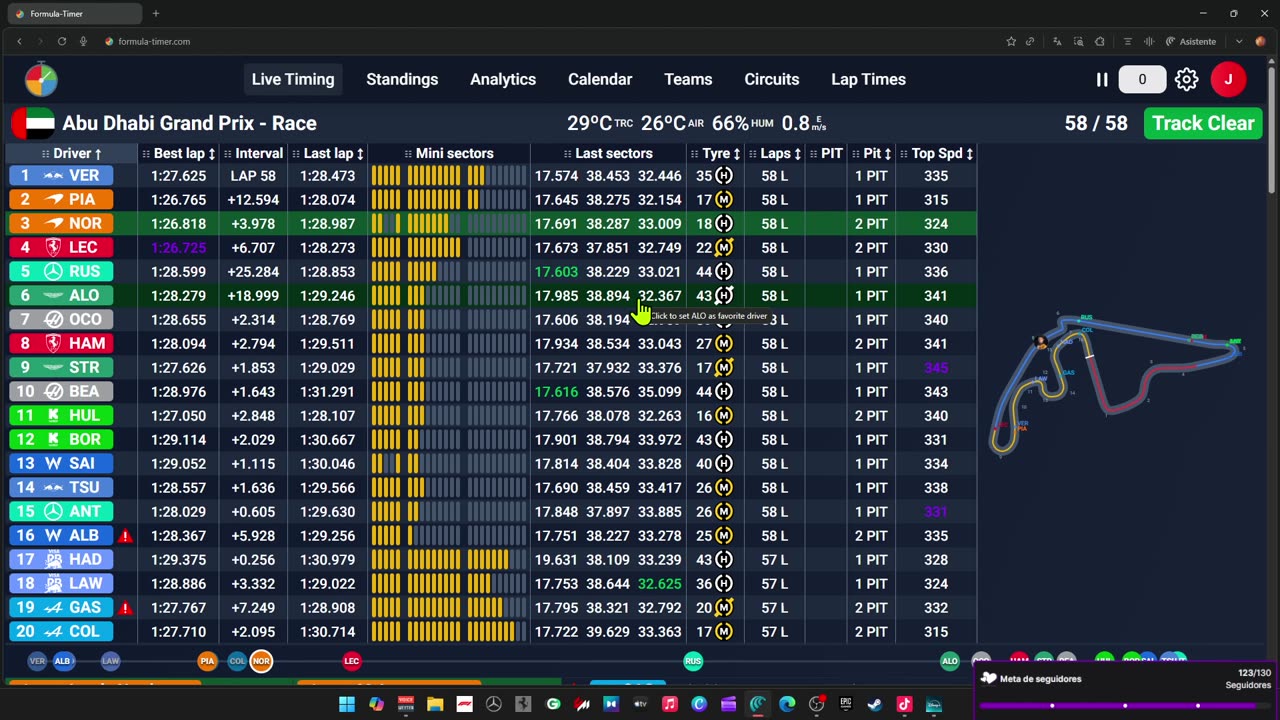Go back to the previous page
The image size is (1280, 720).
pyautogui.click(x=19, y=41)
